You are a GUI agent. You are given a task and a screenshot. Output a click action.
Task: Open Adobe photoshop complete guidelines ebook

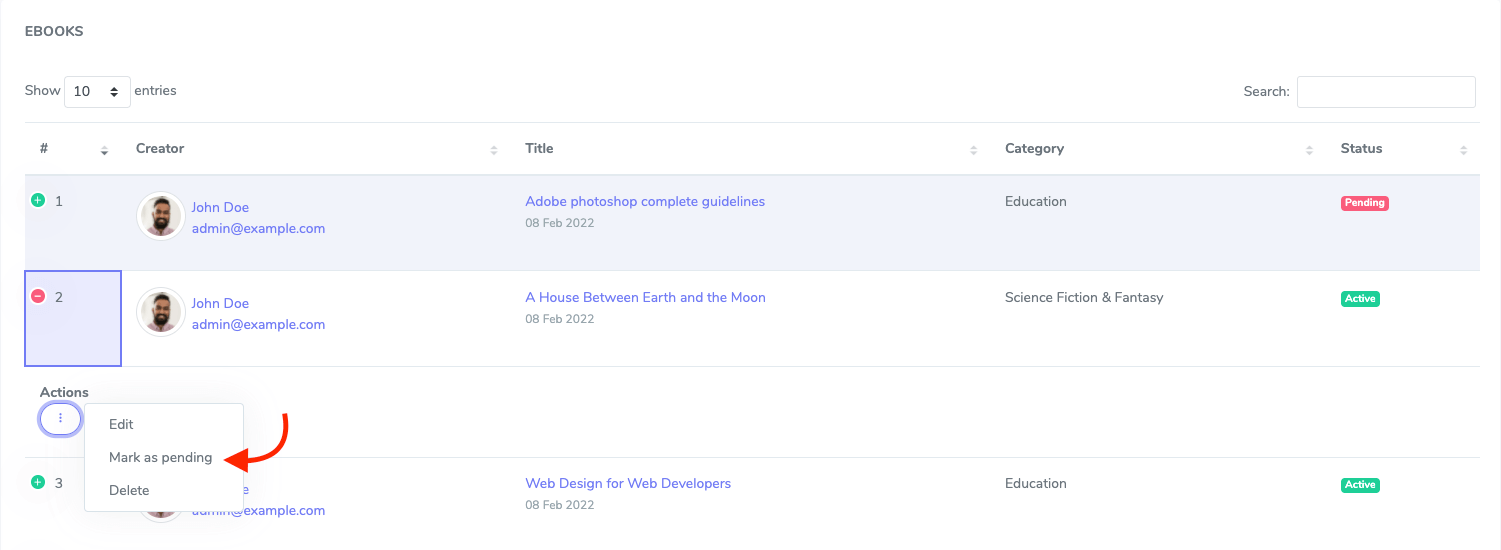645,201
